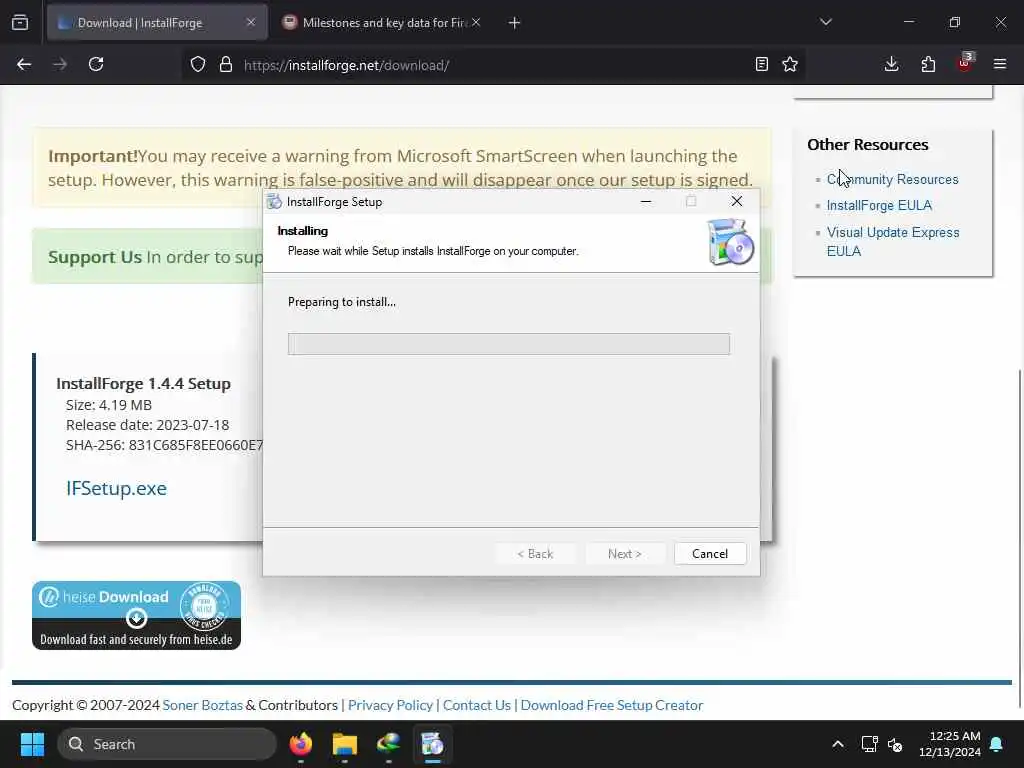The image size is (1024, 768).
Task: Download IFSetup.exe link
Action: pos(116,488)
